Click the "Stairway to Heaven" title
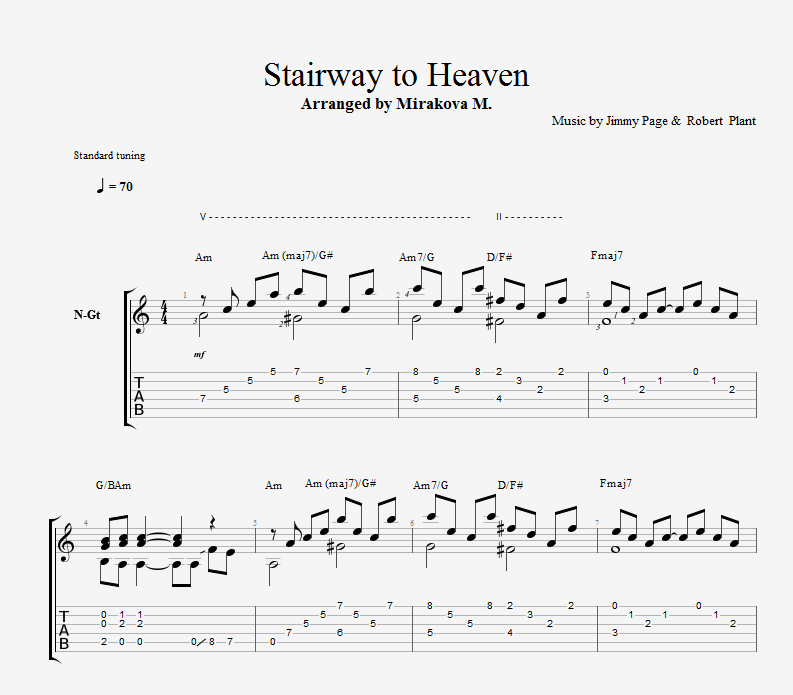The image size is (793, 695). 396,75
